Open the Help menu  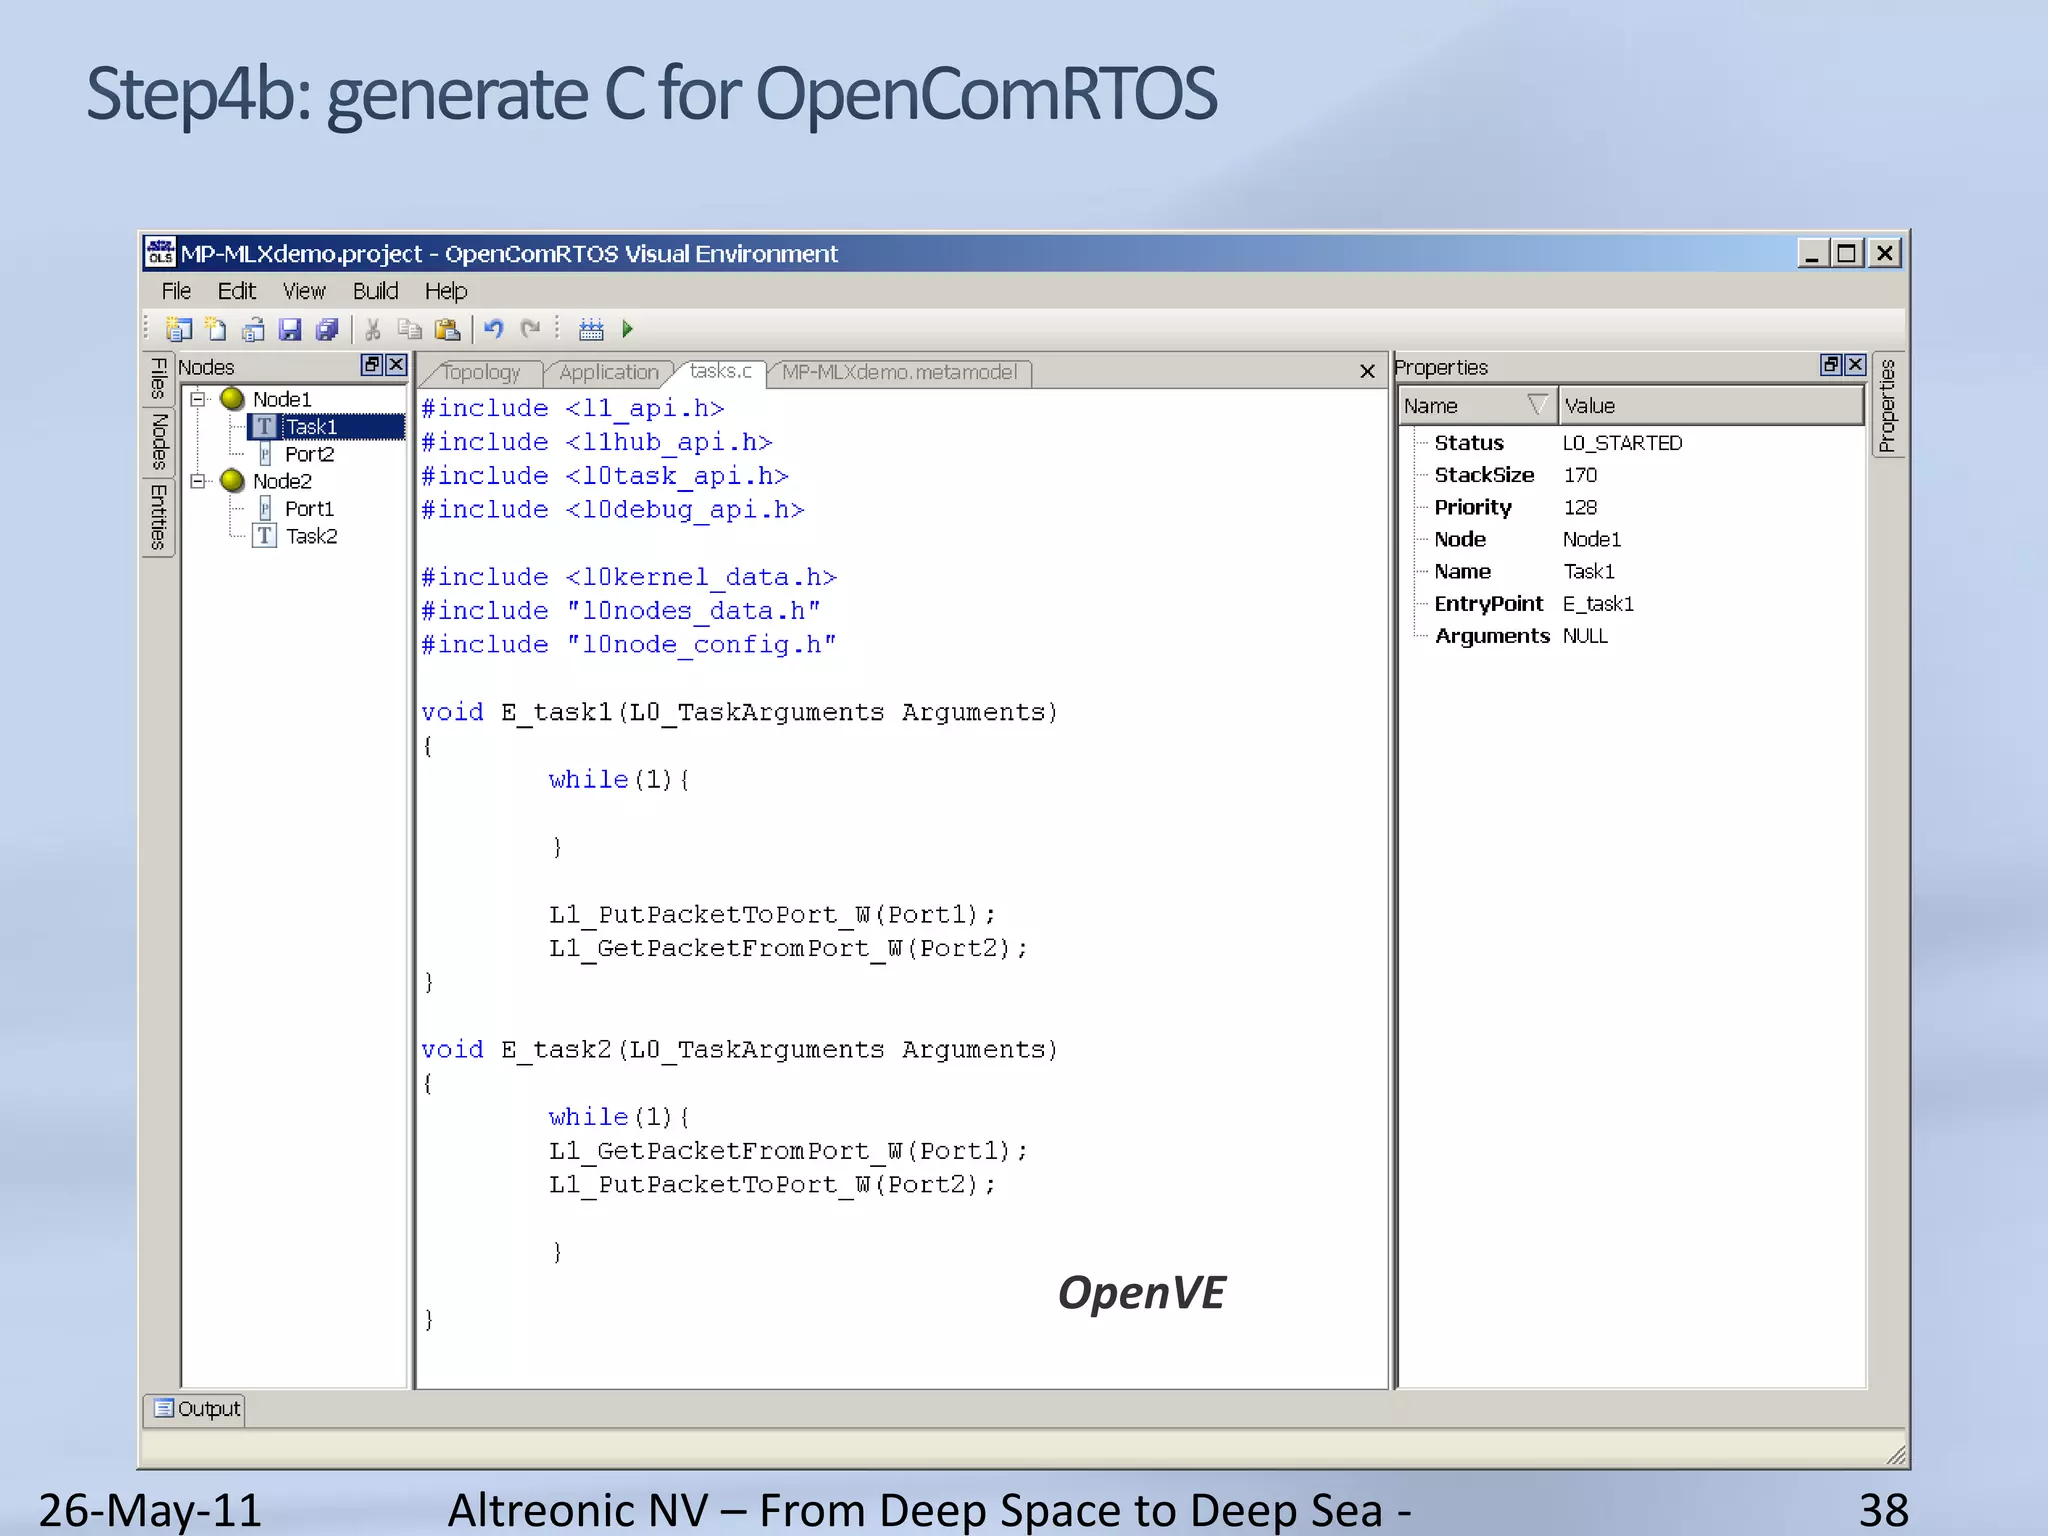(446, 291)
